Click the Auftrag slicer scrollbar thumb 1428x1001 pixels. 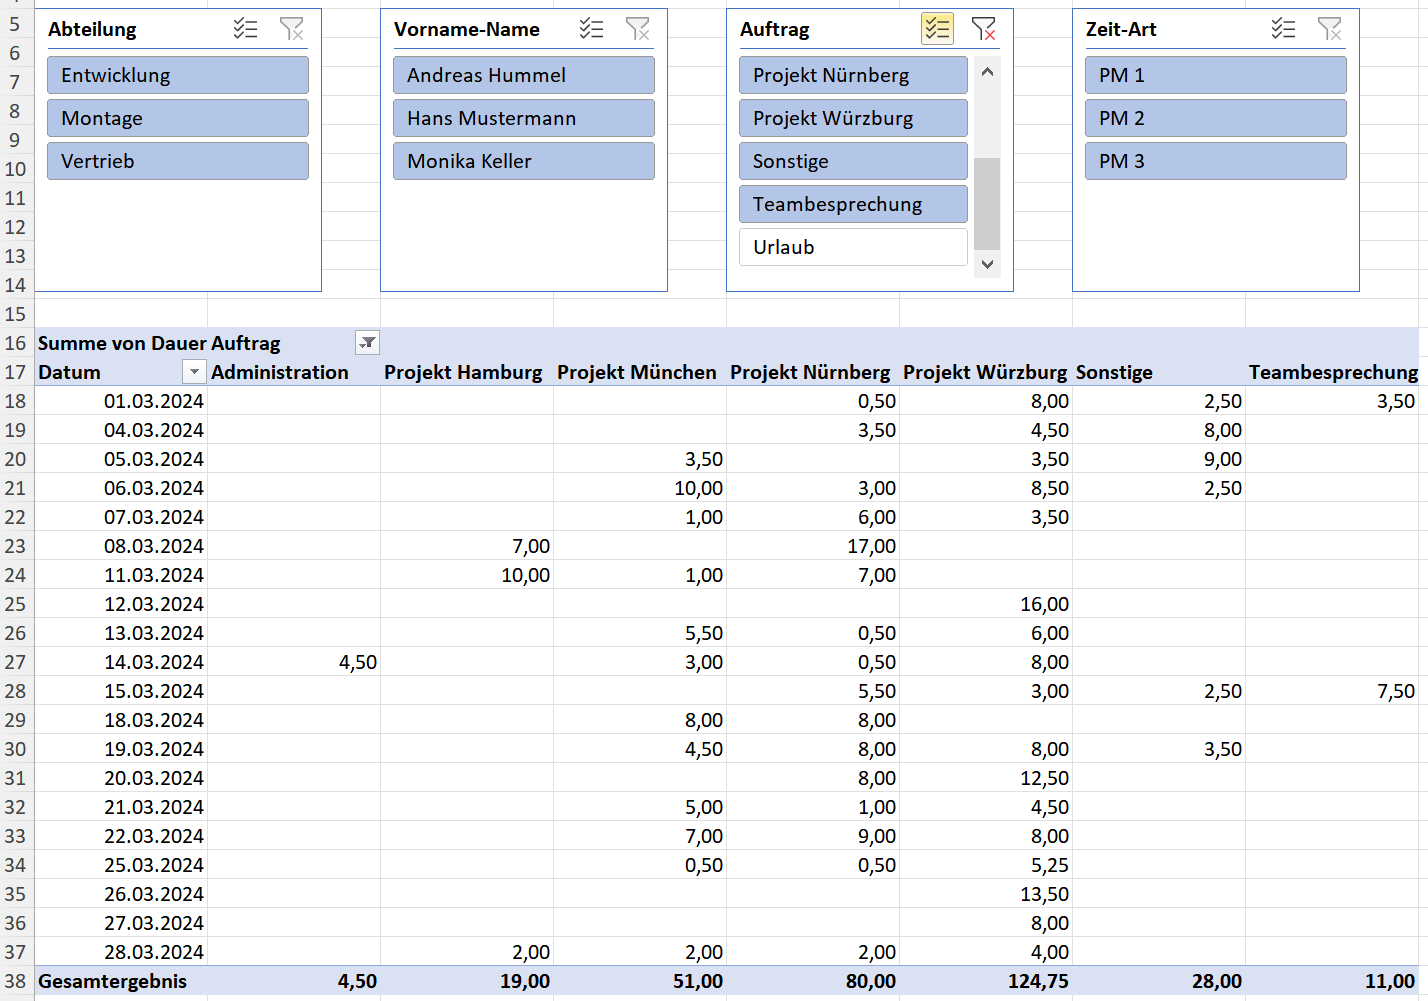coord(987,203)
